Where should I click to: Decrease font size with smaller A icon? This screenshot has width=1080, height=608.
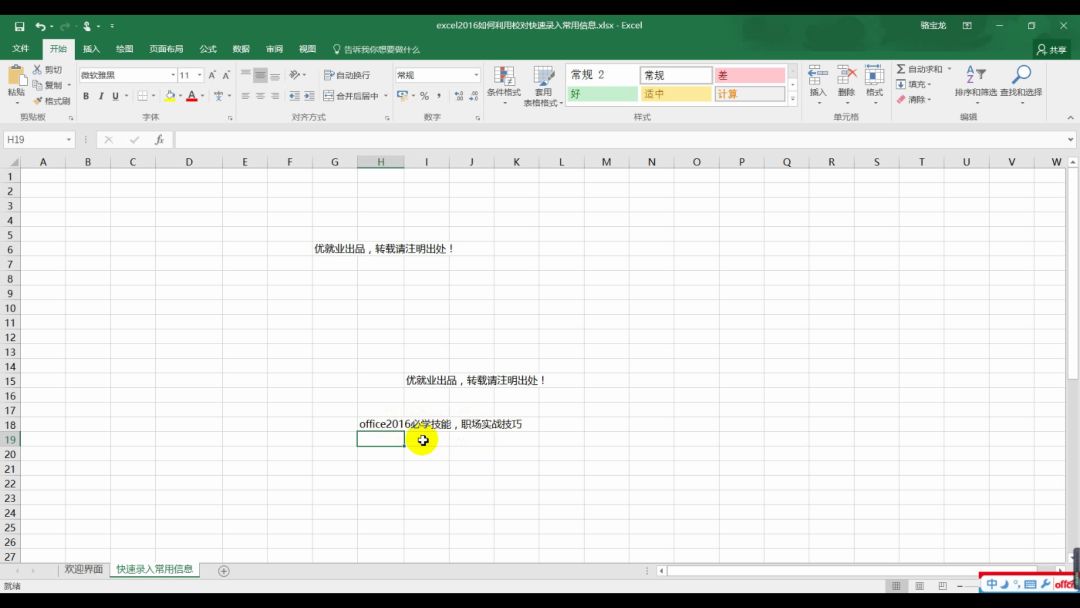(x=226, y=75)
